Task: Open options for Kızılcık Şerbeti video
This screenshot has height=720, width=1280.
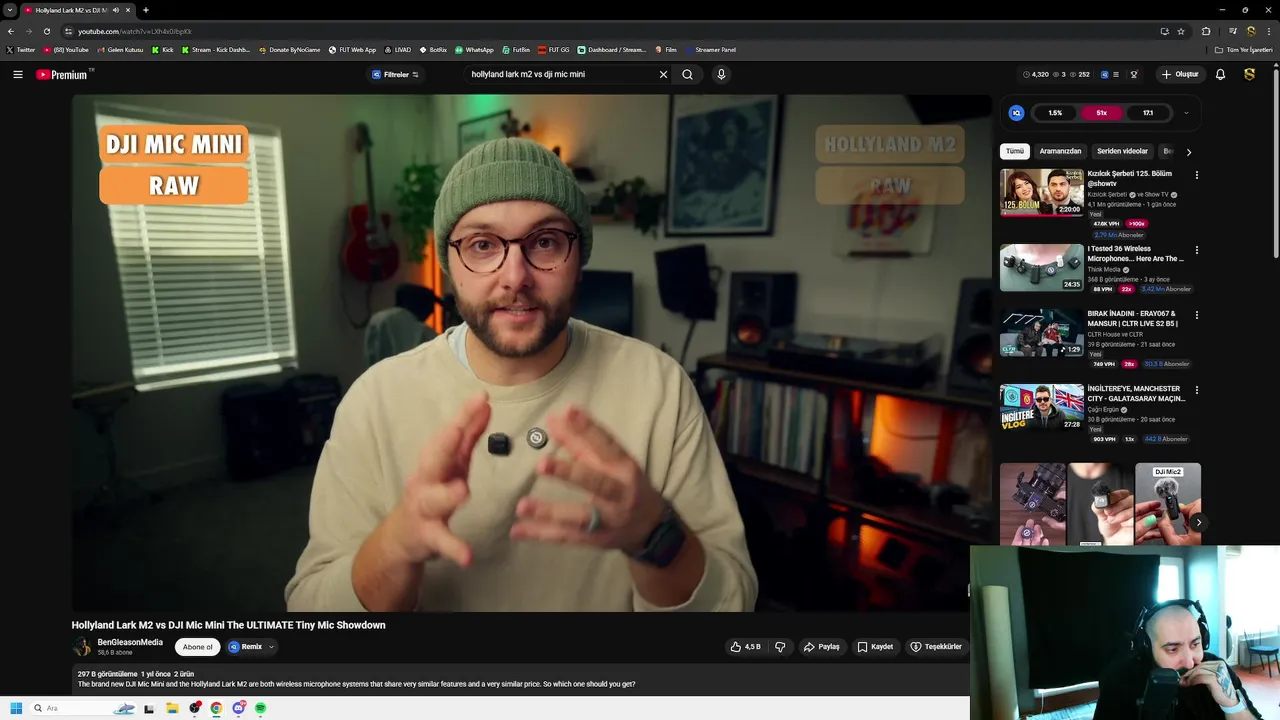Action: point(1196,175)
